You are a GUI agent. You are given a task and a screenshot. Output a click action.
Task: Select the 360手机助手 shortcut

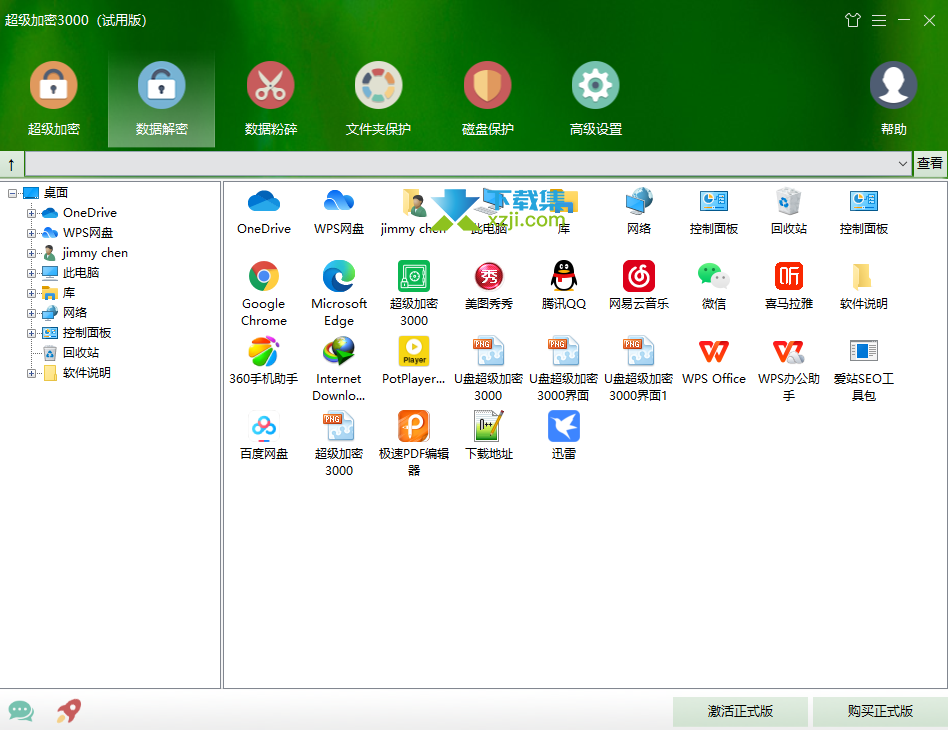pos(264,362)
